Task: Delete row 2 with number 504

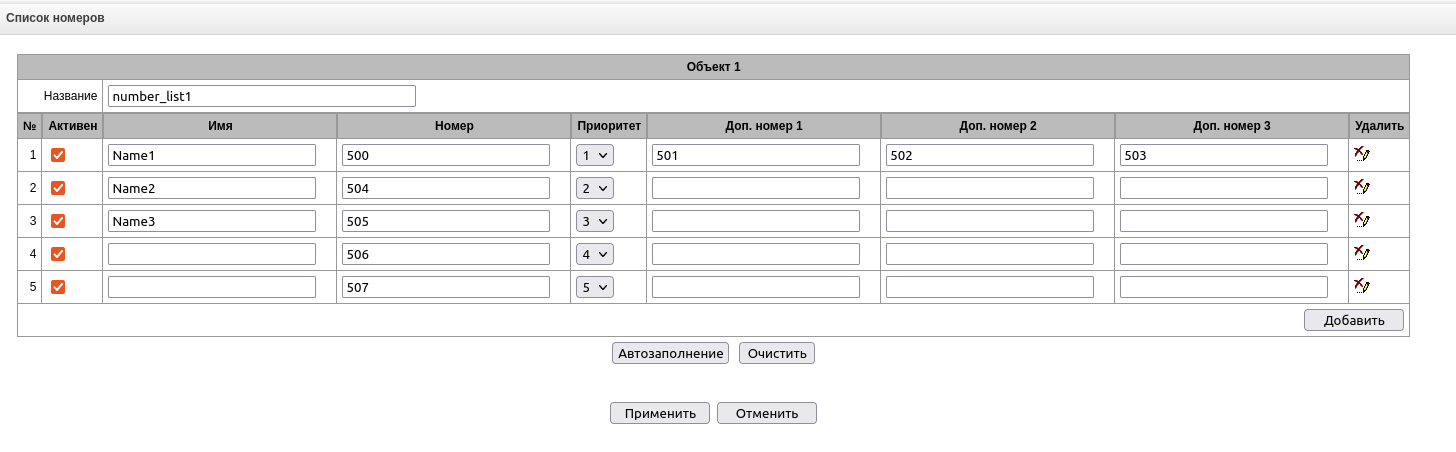Action: [x=1361, y=187]
